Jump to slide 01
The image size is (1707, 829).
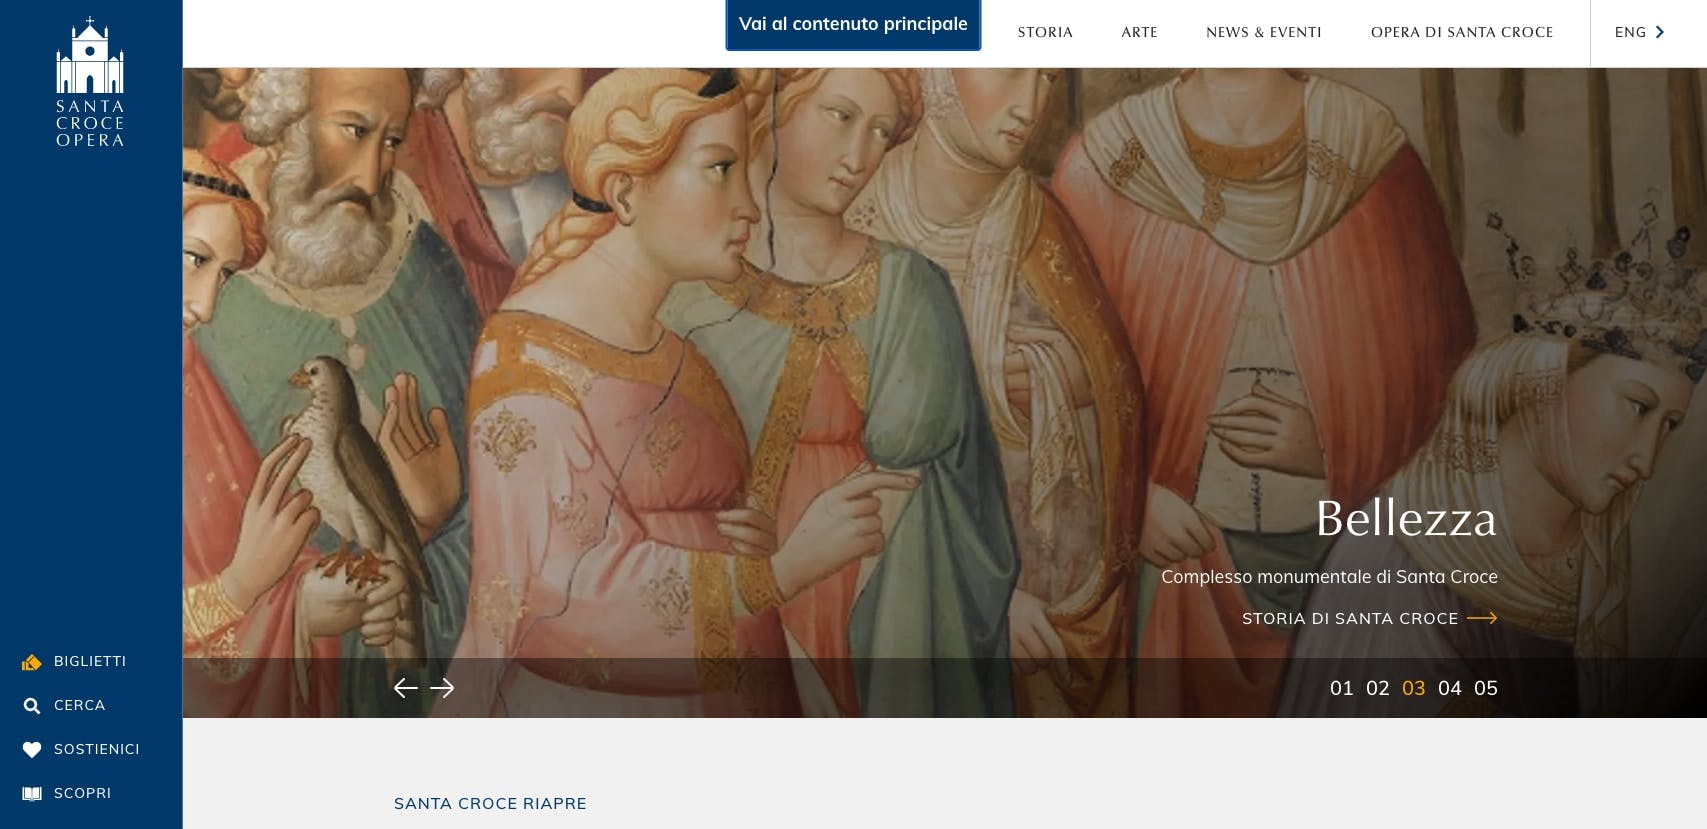pyautogui.click(x=1341, y=688)
